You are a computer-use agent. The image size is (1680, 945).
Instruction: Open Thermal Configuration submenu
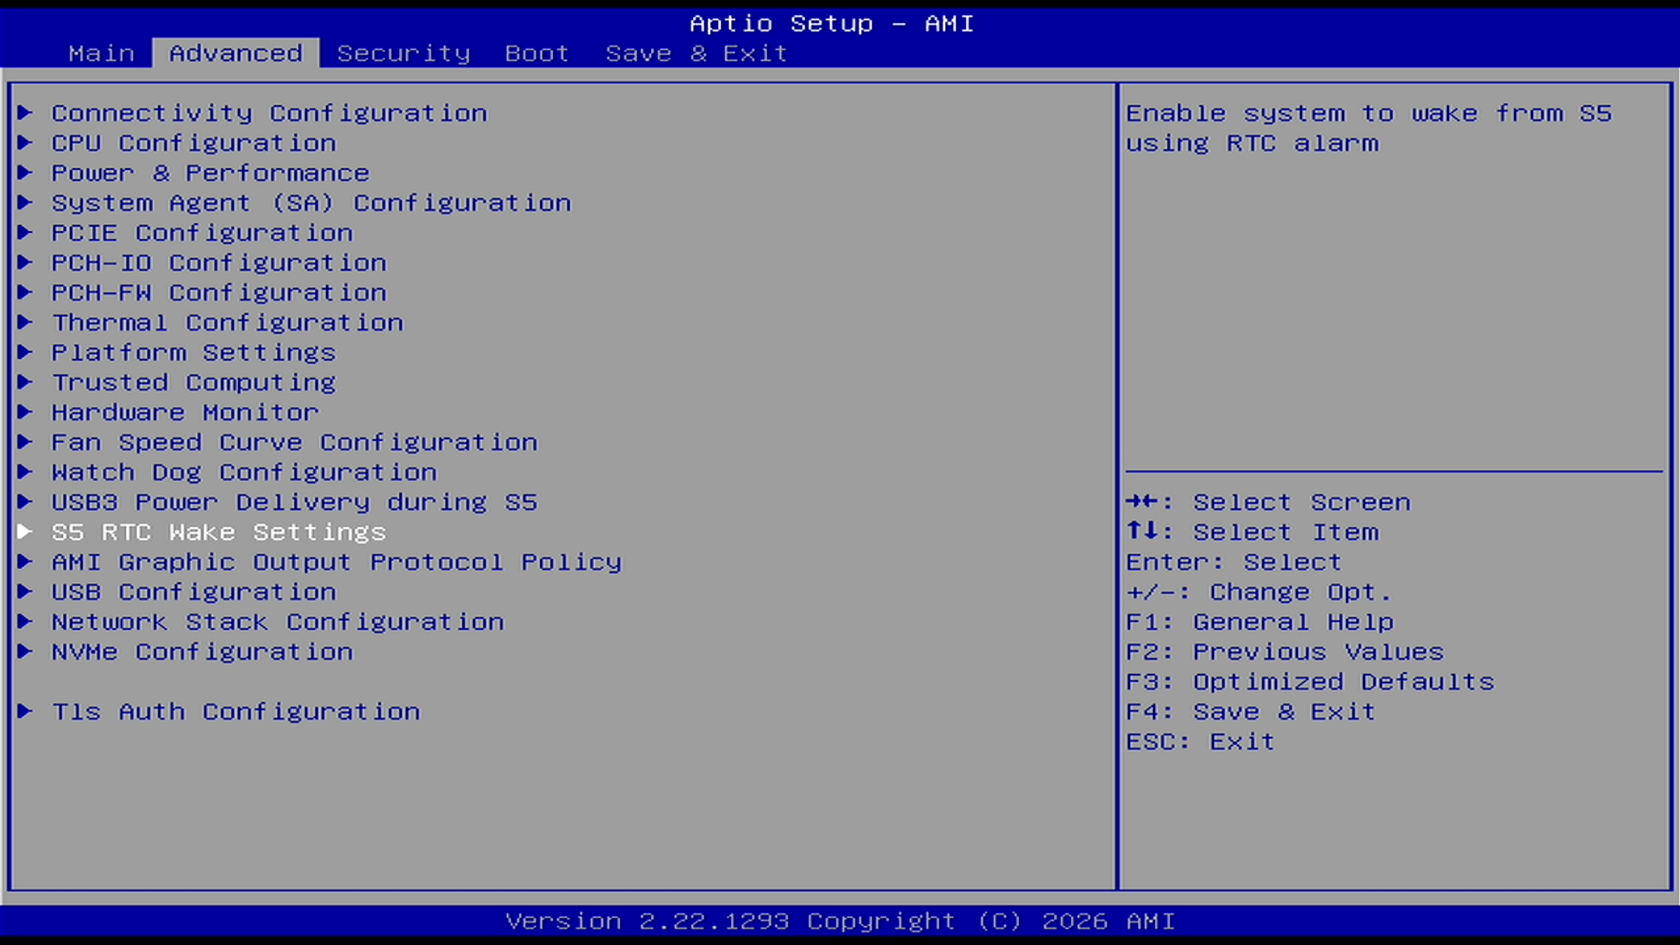coord(227,323)
